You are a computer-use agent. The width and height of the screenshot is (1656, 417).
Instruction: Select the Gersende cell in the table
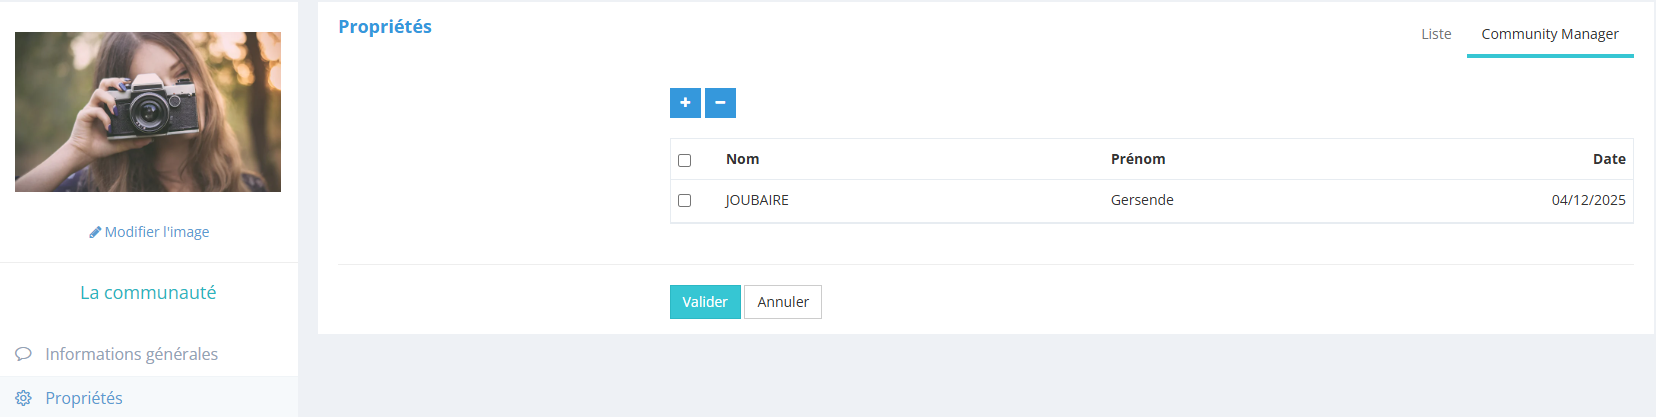pos(1142,200)
